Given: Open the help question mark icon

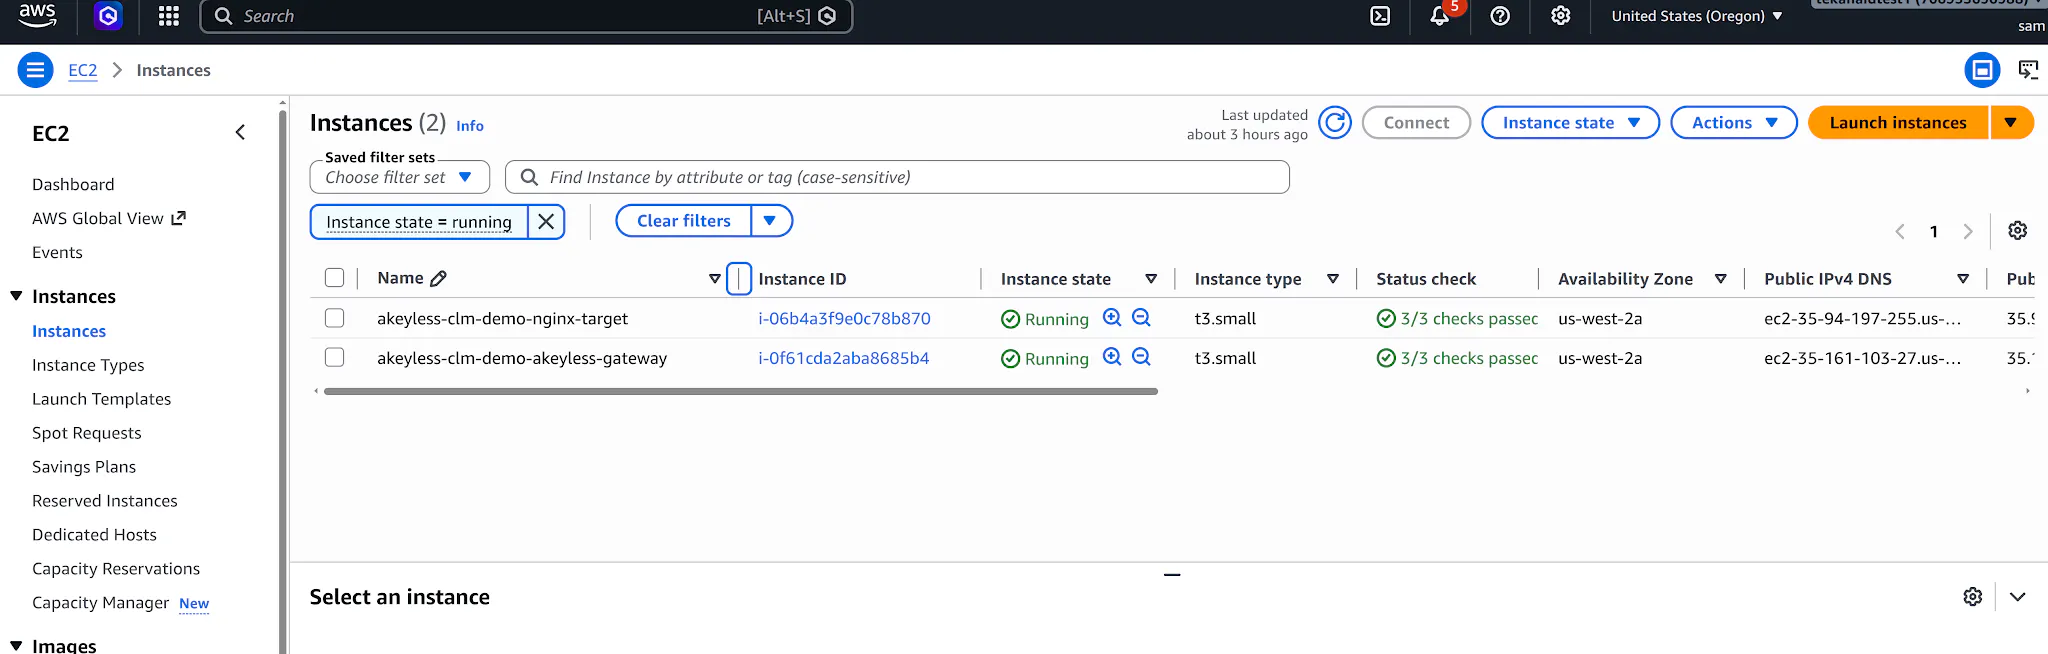Looking at the screenshot, I should pos(1500,16).
